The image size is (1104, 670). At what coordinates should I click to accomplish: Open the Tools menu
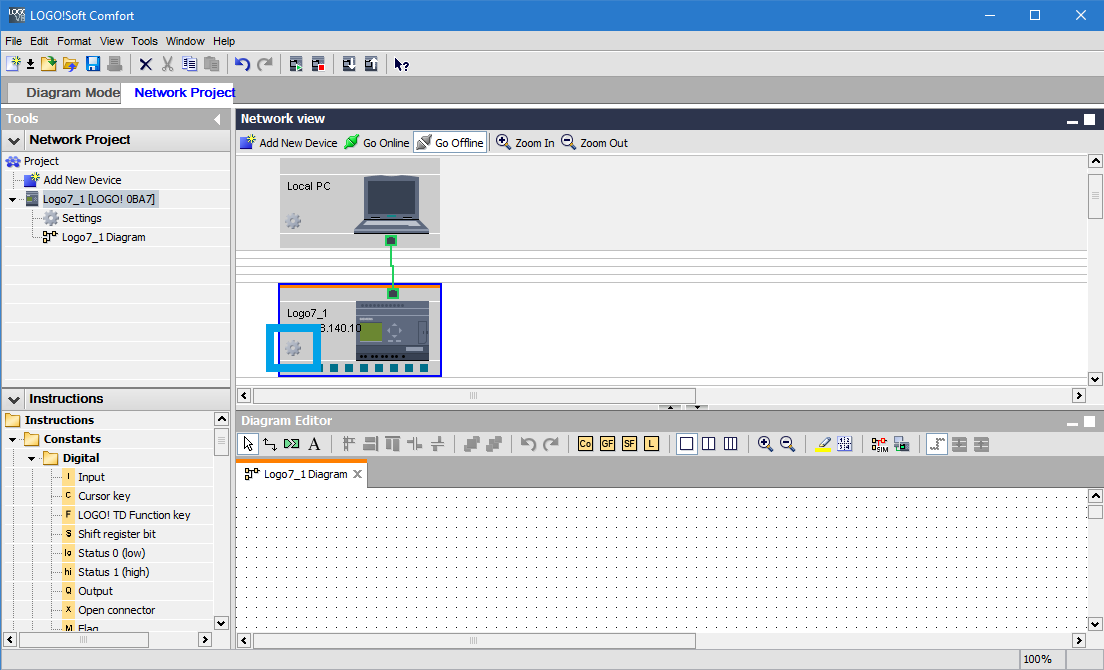(x=144, y=41)
